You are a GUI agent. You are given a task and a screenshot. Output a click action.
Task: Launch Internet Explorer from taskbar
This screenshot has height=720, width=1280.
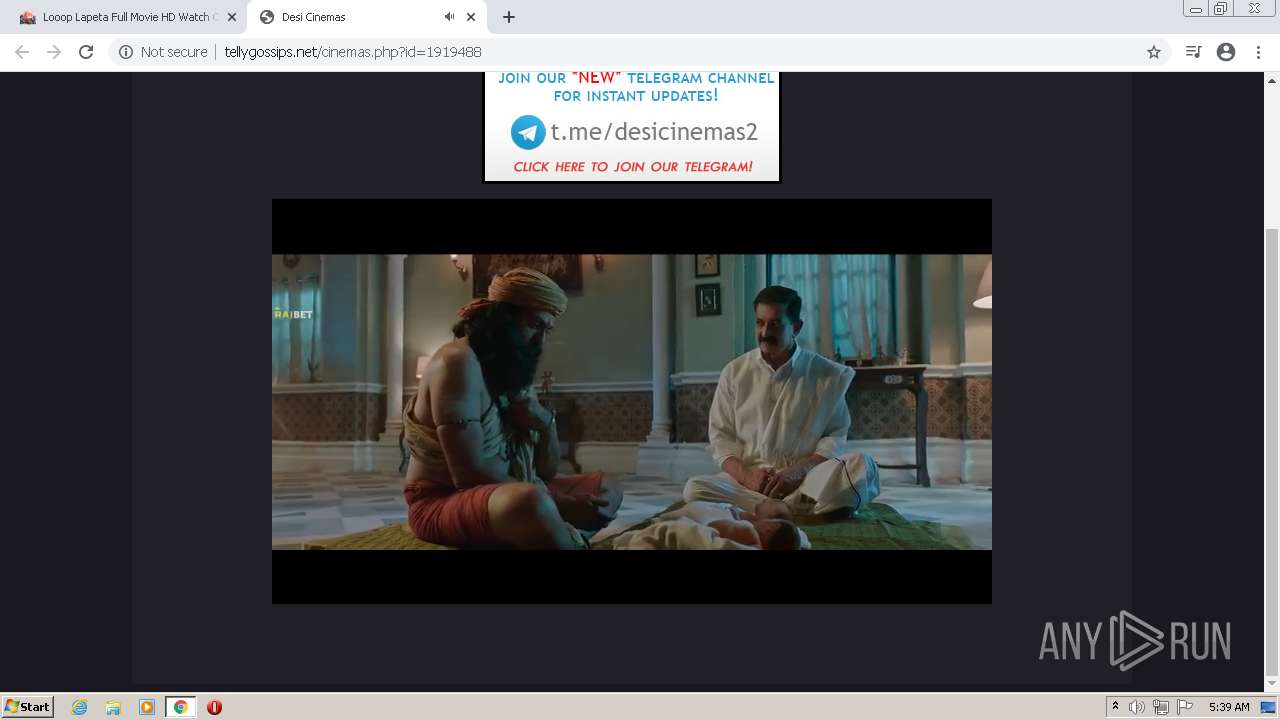tap(80, 707)
